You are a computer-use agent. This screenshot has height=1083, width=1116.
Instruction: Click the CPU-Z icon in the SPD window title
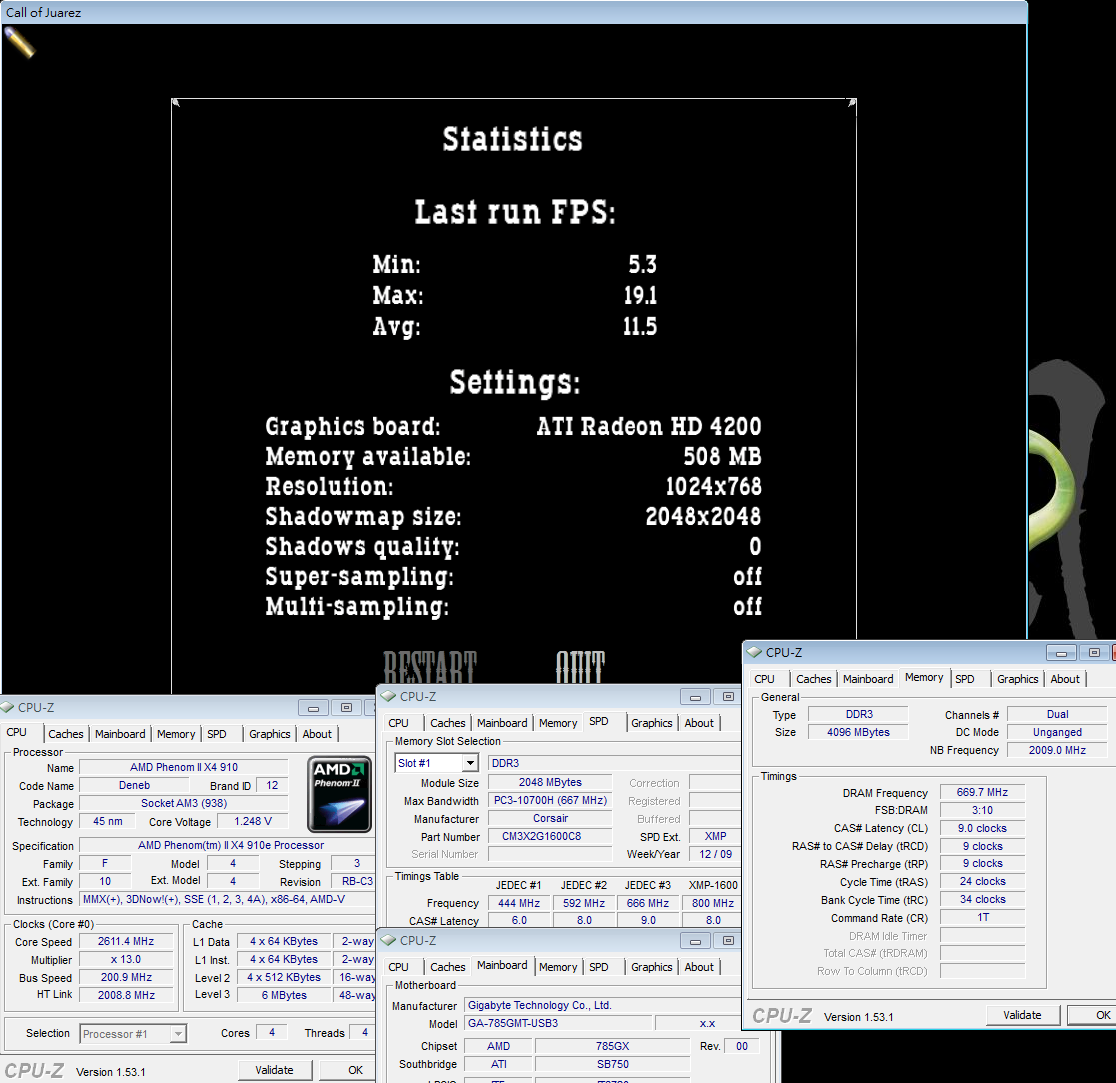pyautogui.click(x=388, y=697)
